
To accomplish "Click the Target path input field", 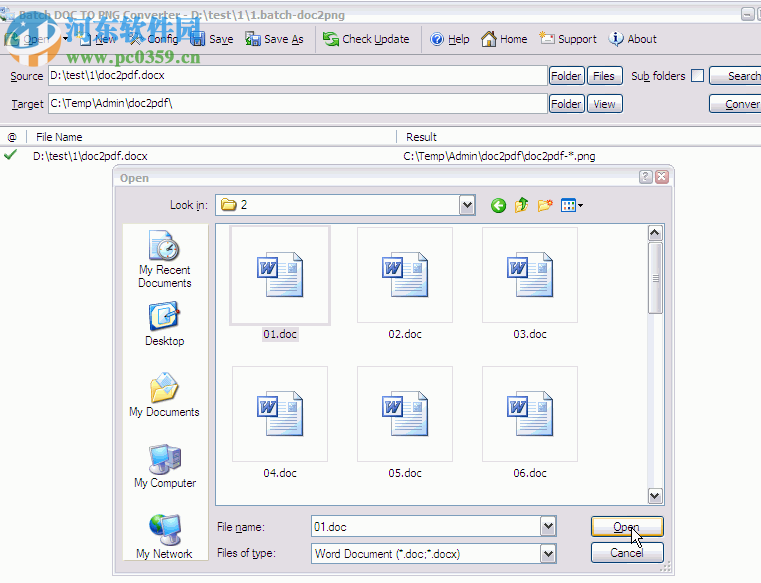I will click(298, 103).
